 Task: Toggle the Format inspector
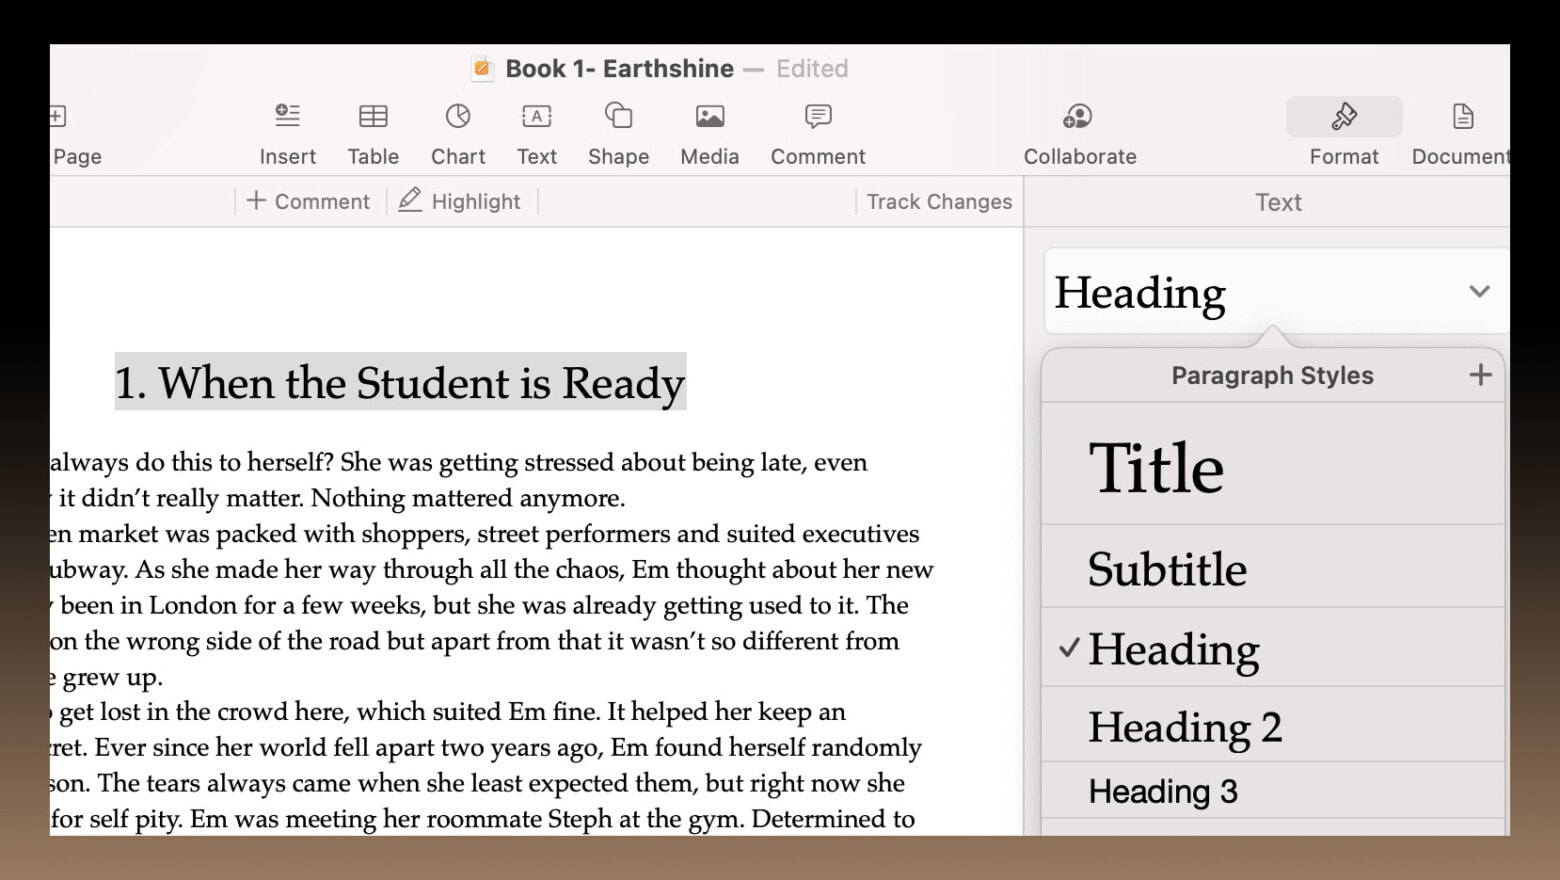1344,132
